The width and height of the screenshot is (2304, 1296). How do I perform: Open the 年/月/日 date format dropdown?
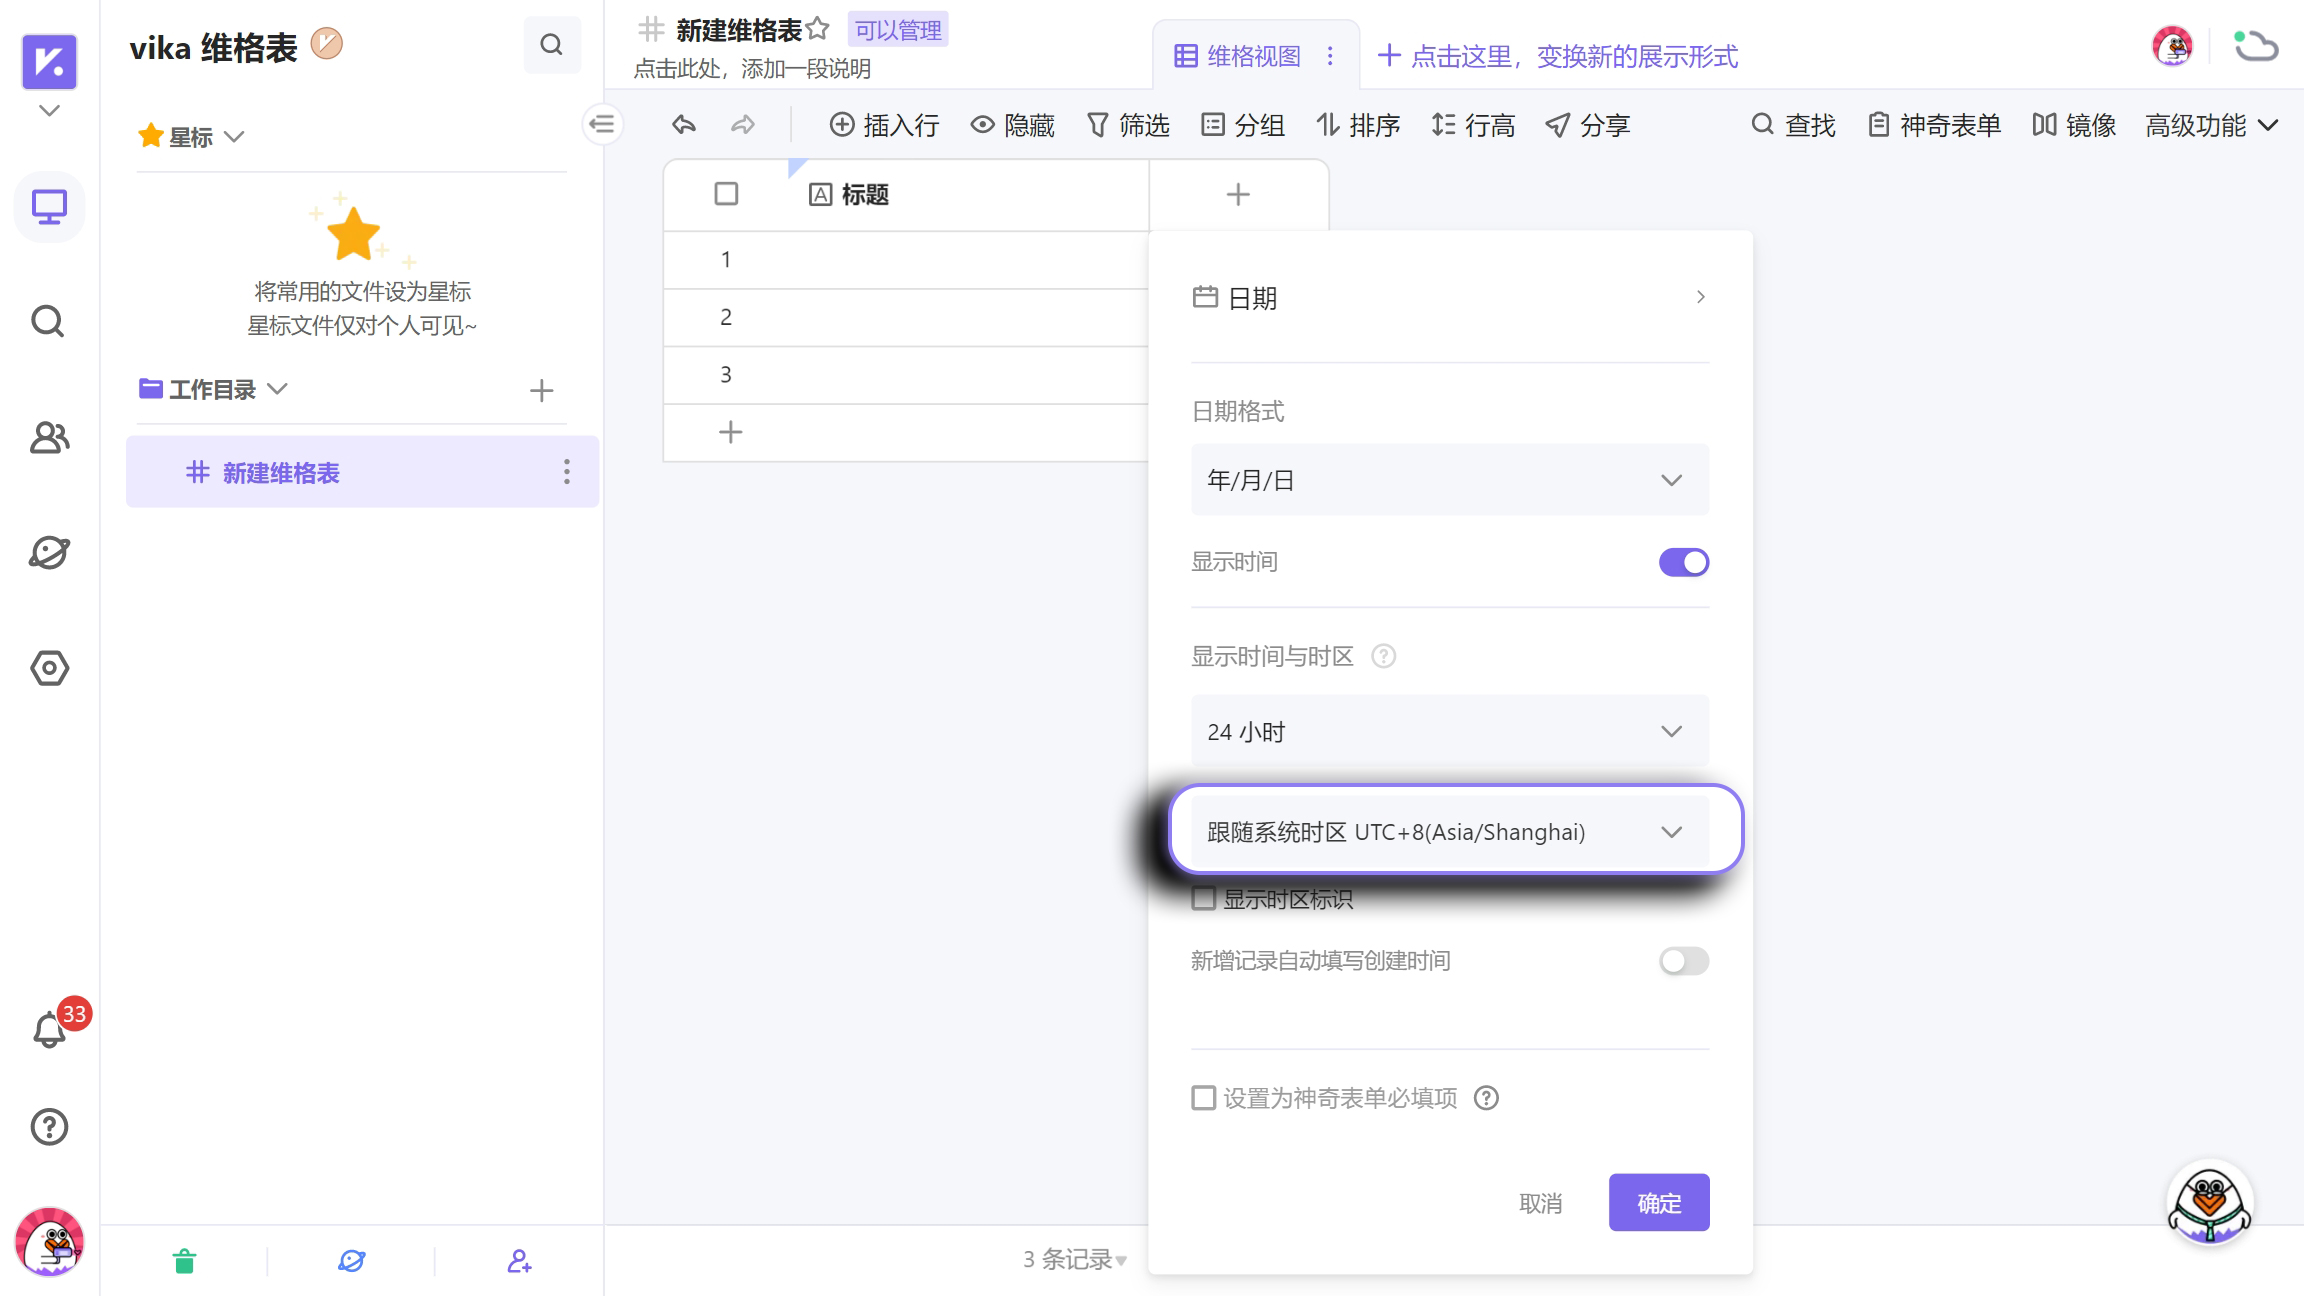pos(1449,480)
